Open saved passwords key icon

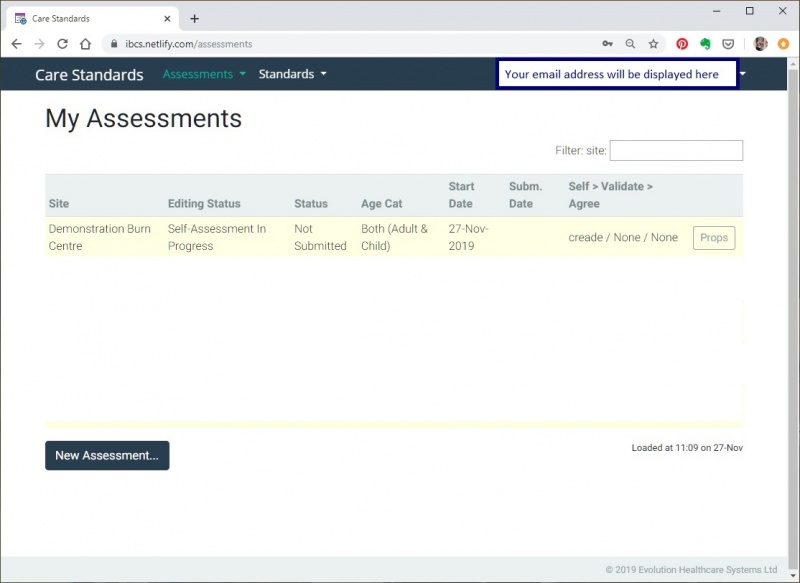[x=607, y=44]
